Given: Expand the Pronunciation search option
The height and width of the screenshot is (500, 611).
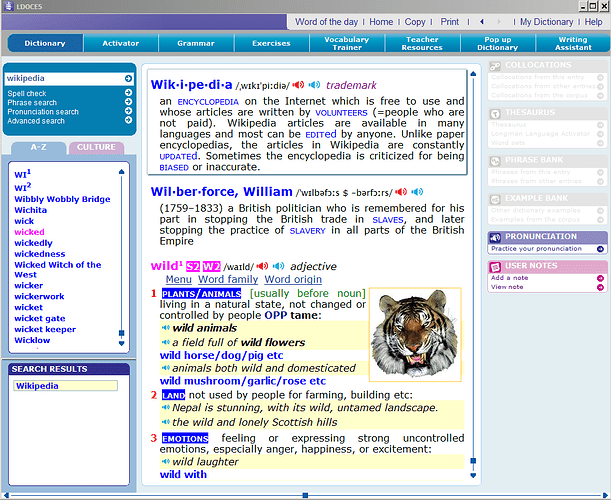Looking at the screenshot, I should point(129,112).
